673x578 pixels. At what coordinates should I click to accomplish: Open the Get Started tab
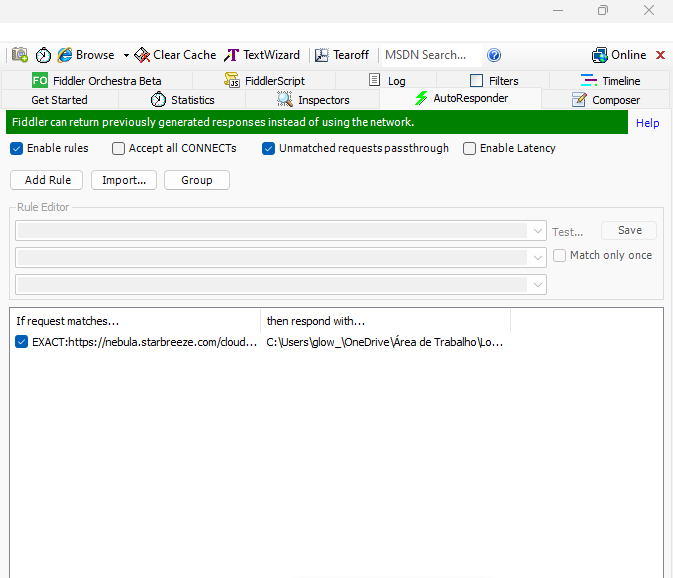(x=60, y=100)
